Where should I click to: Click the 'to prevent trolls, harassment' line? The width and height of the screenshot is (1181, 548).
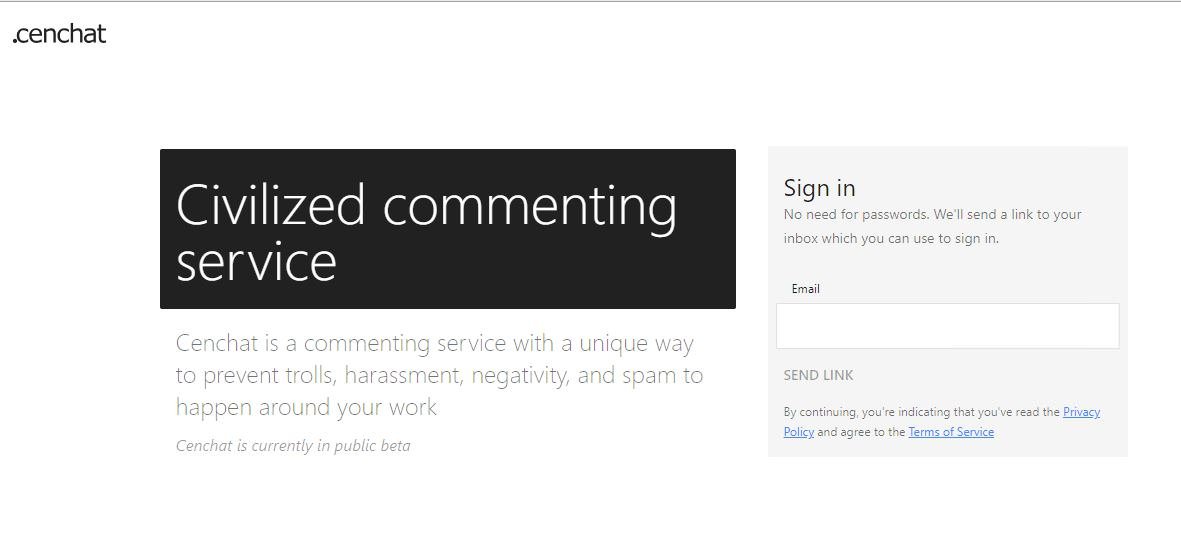(x=439, y=375)
